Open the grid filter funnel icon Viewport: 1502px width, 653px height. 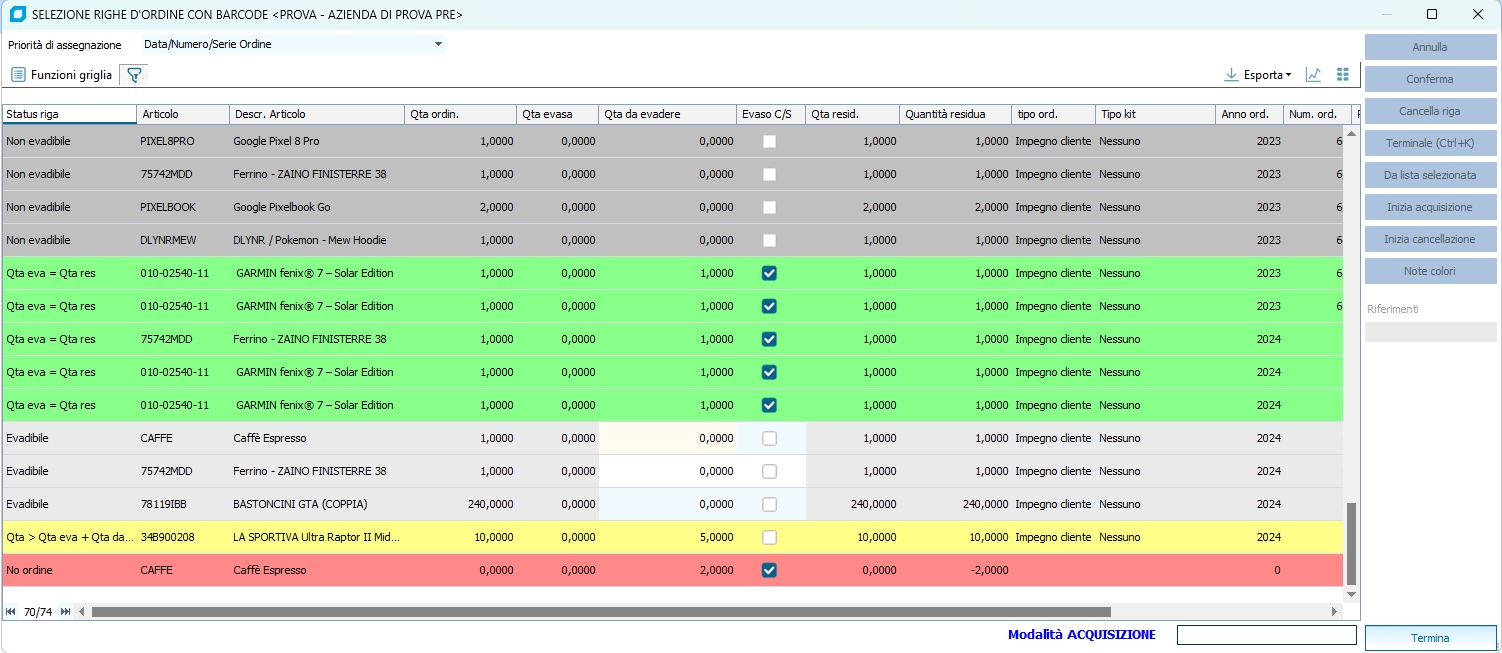133,75
